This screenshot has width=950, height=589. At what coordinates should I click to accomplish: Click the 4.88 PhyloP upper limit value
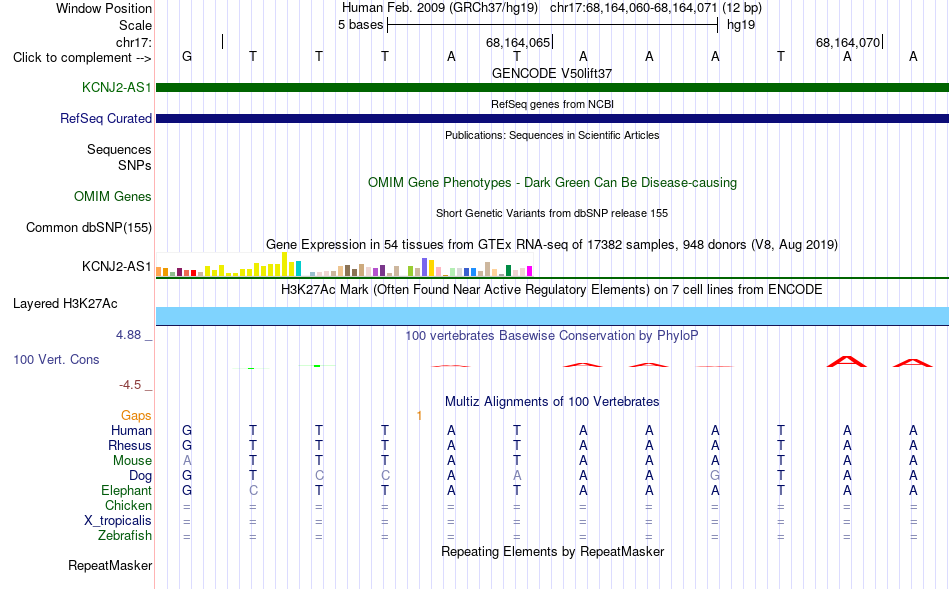point(128,334)
